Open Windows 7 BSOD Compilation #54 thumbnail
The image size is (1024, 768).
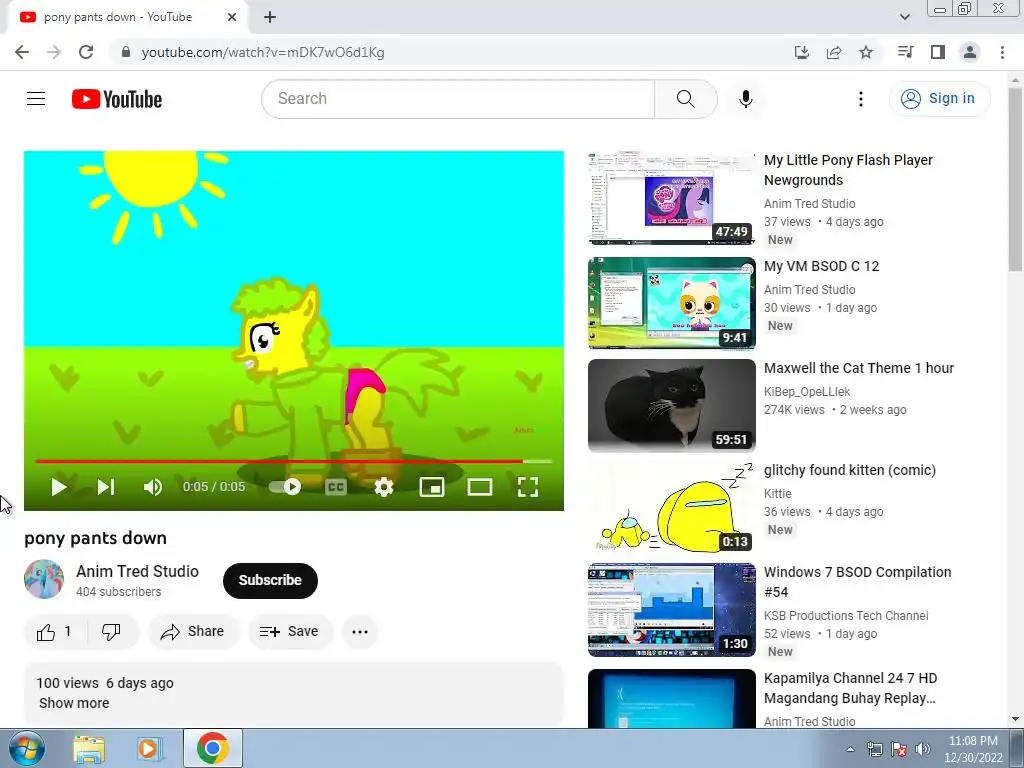click(x=671, y=610)
